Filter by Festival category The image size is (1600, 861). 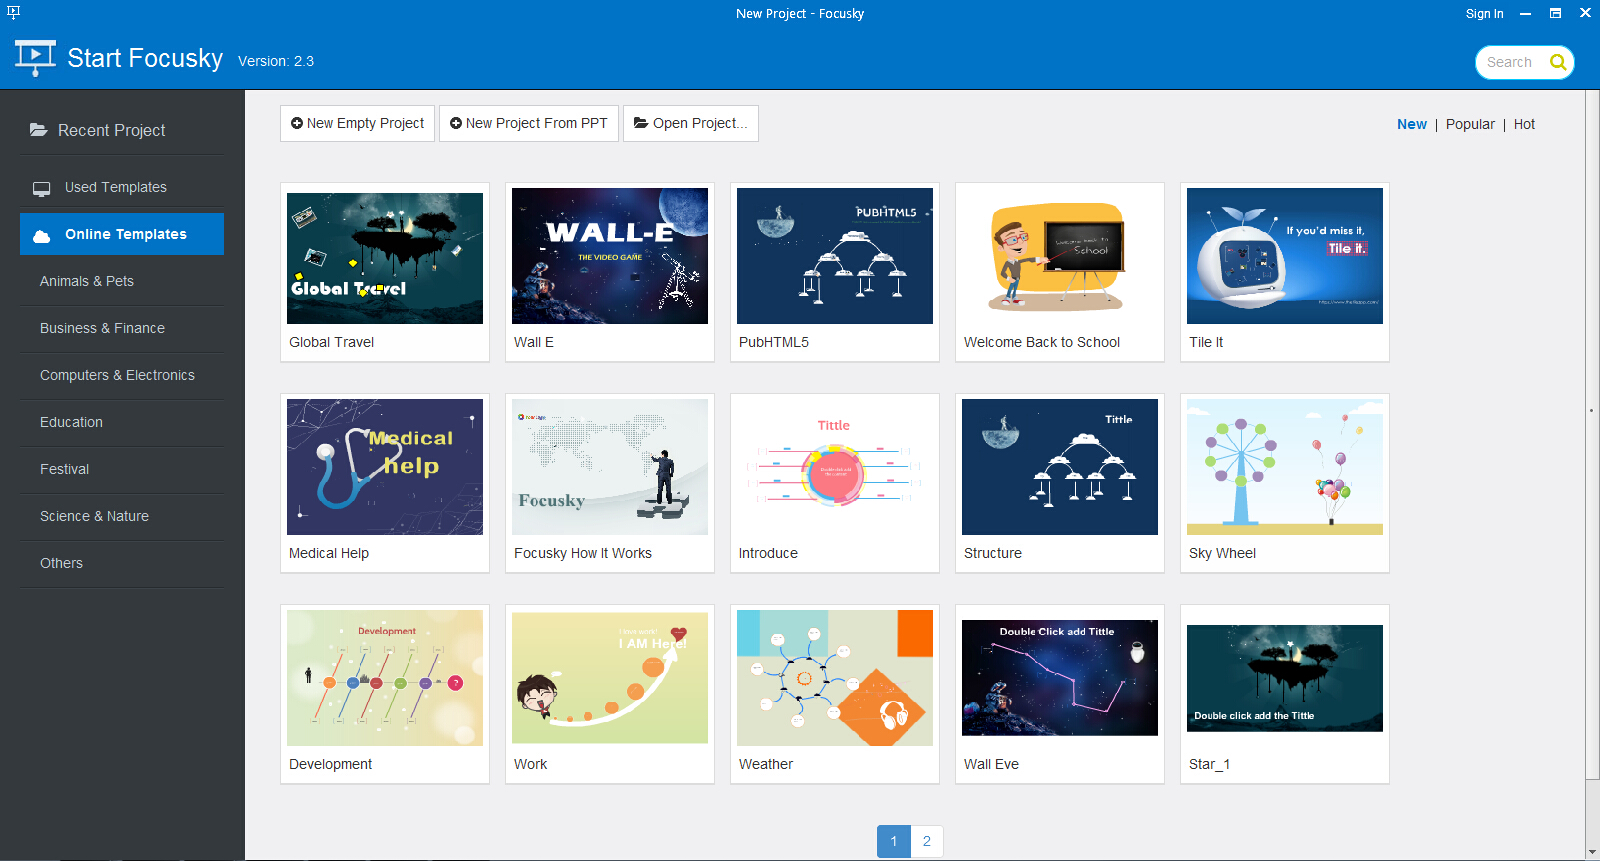pos(122,469)
